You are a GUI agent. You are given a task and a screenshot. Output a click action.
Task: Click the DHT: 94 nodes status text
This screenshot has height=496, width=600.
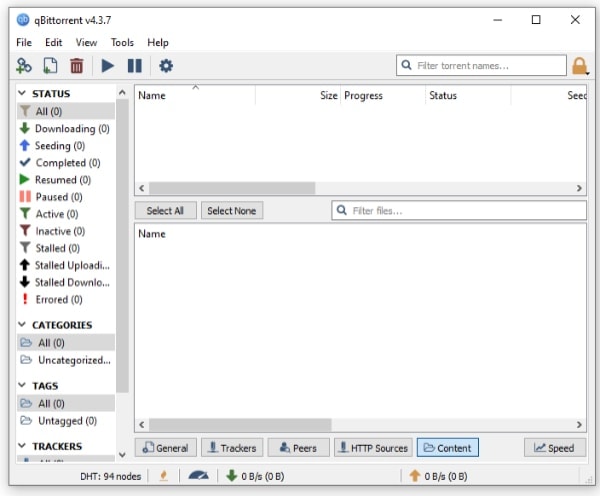[110, 476]
